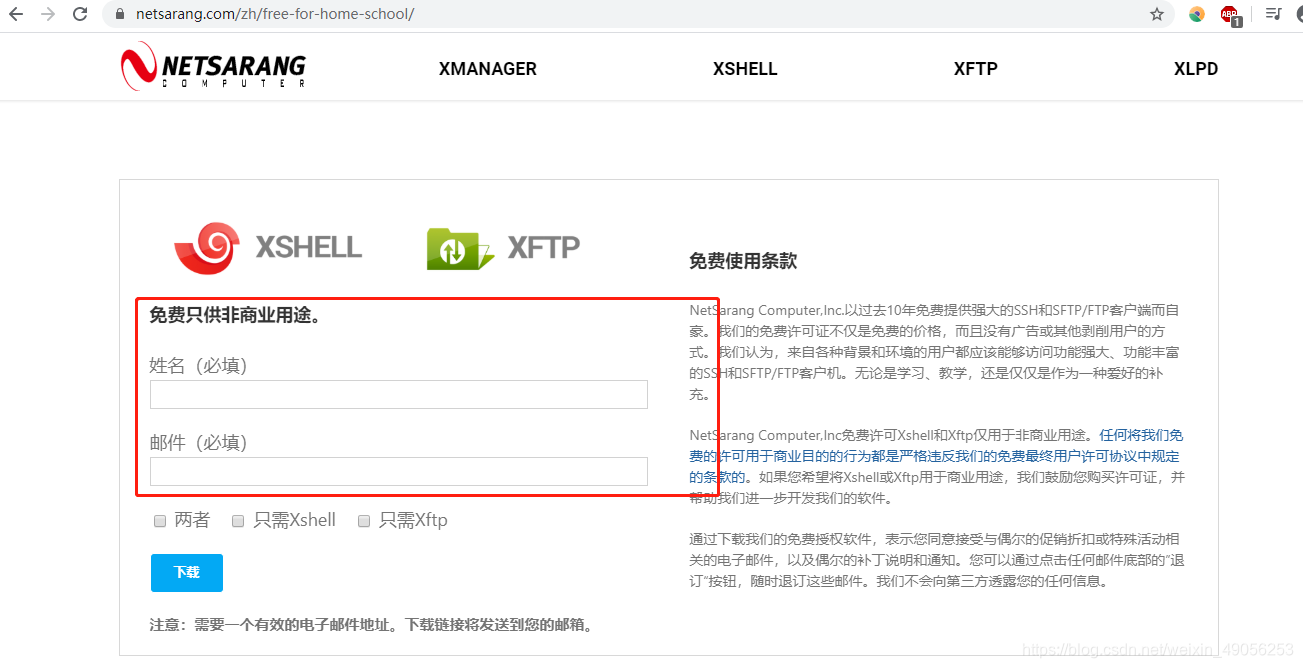Open the colorful circular browser extension icon
1303x668 pixels.
point(1197,14)
